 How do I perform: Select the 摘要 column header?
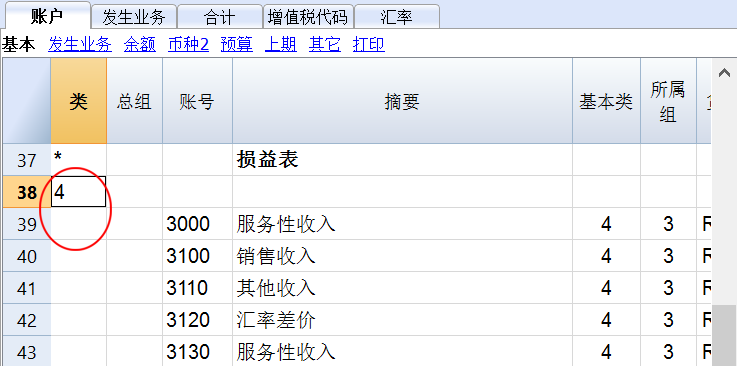(x=402, y=101)
